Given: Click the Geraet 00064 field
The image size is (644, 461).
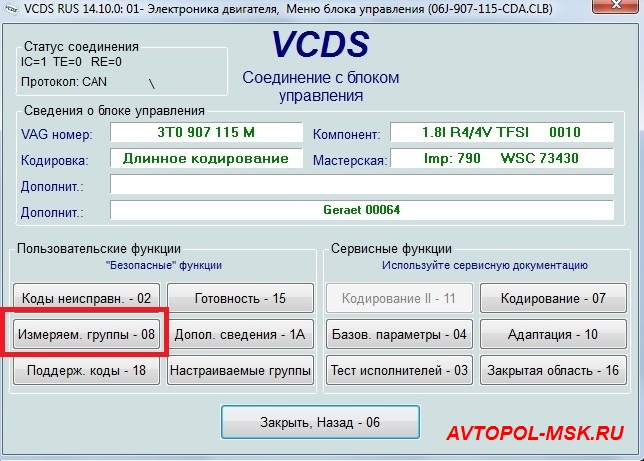Looking at the screenshot, I should tap(362, 210).
